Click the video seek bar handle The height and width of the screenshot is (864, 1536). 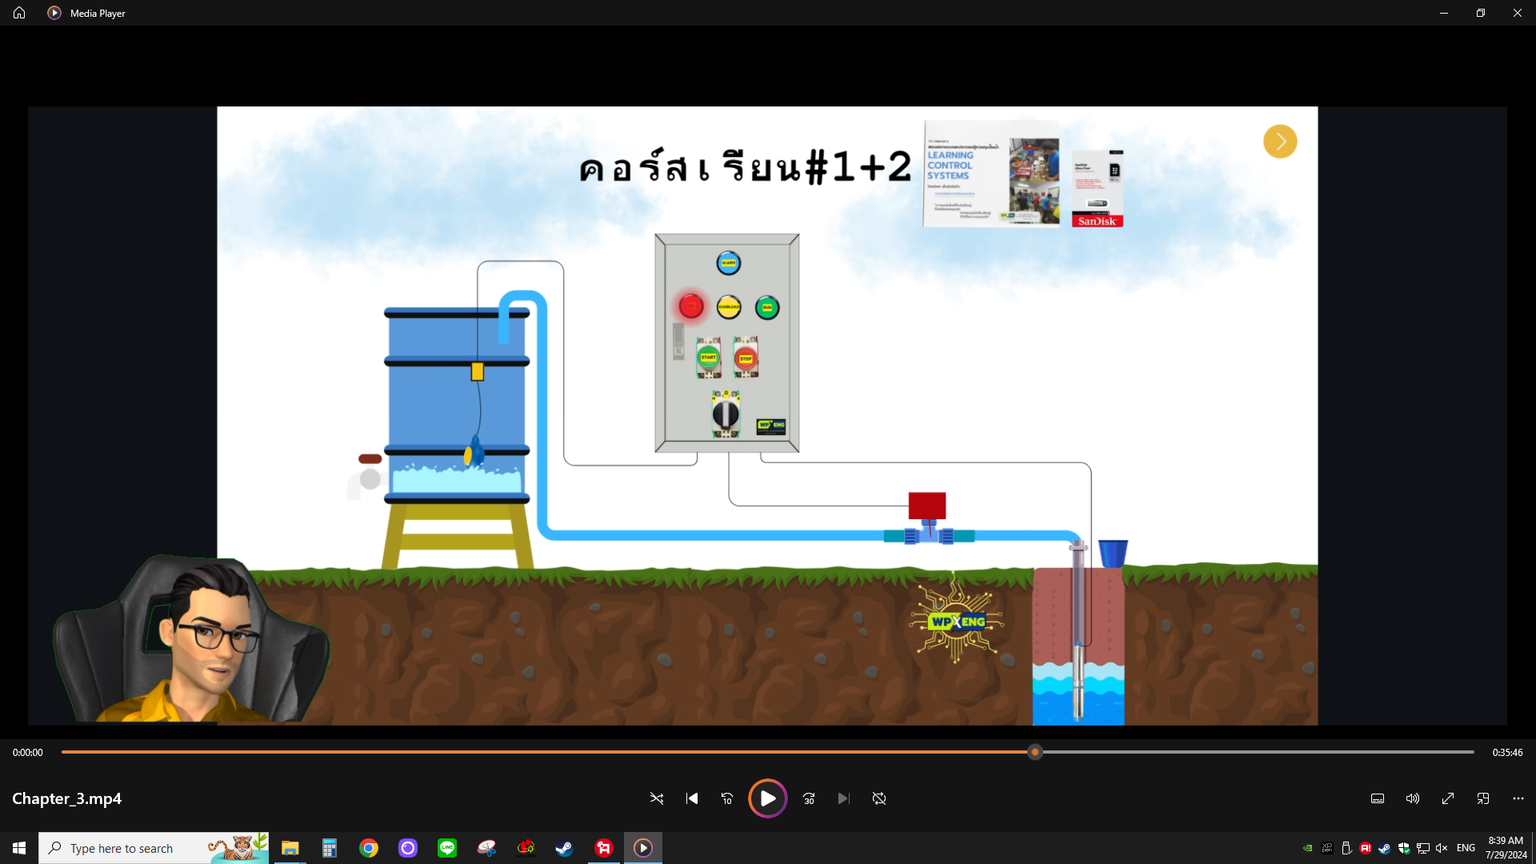point(1035,752)
